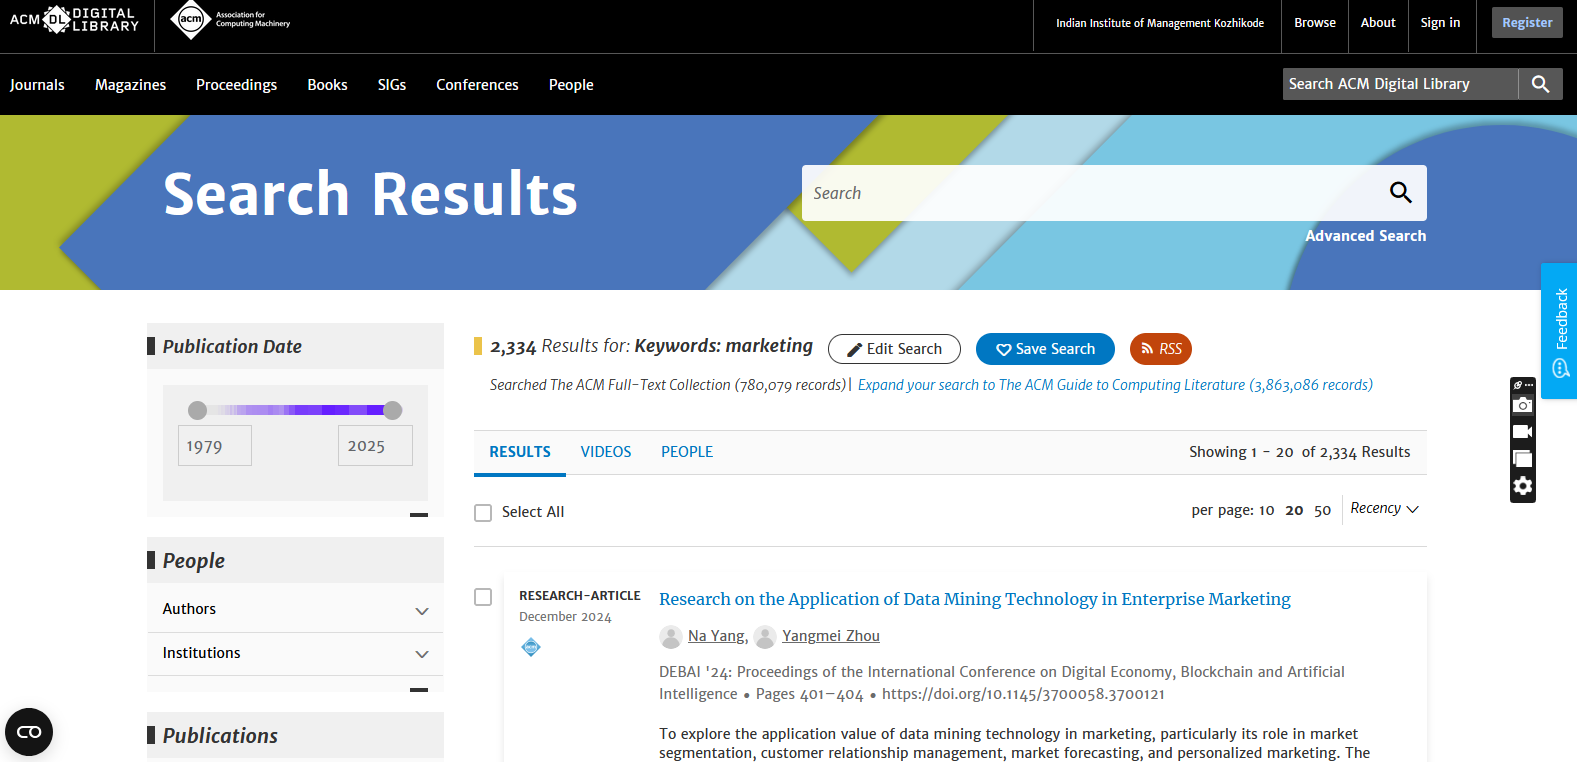
Task: Expand the Institutions filter
Action: click(421, 654)
